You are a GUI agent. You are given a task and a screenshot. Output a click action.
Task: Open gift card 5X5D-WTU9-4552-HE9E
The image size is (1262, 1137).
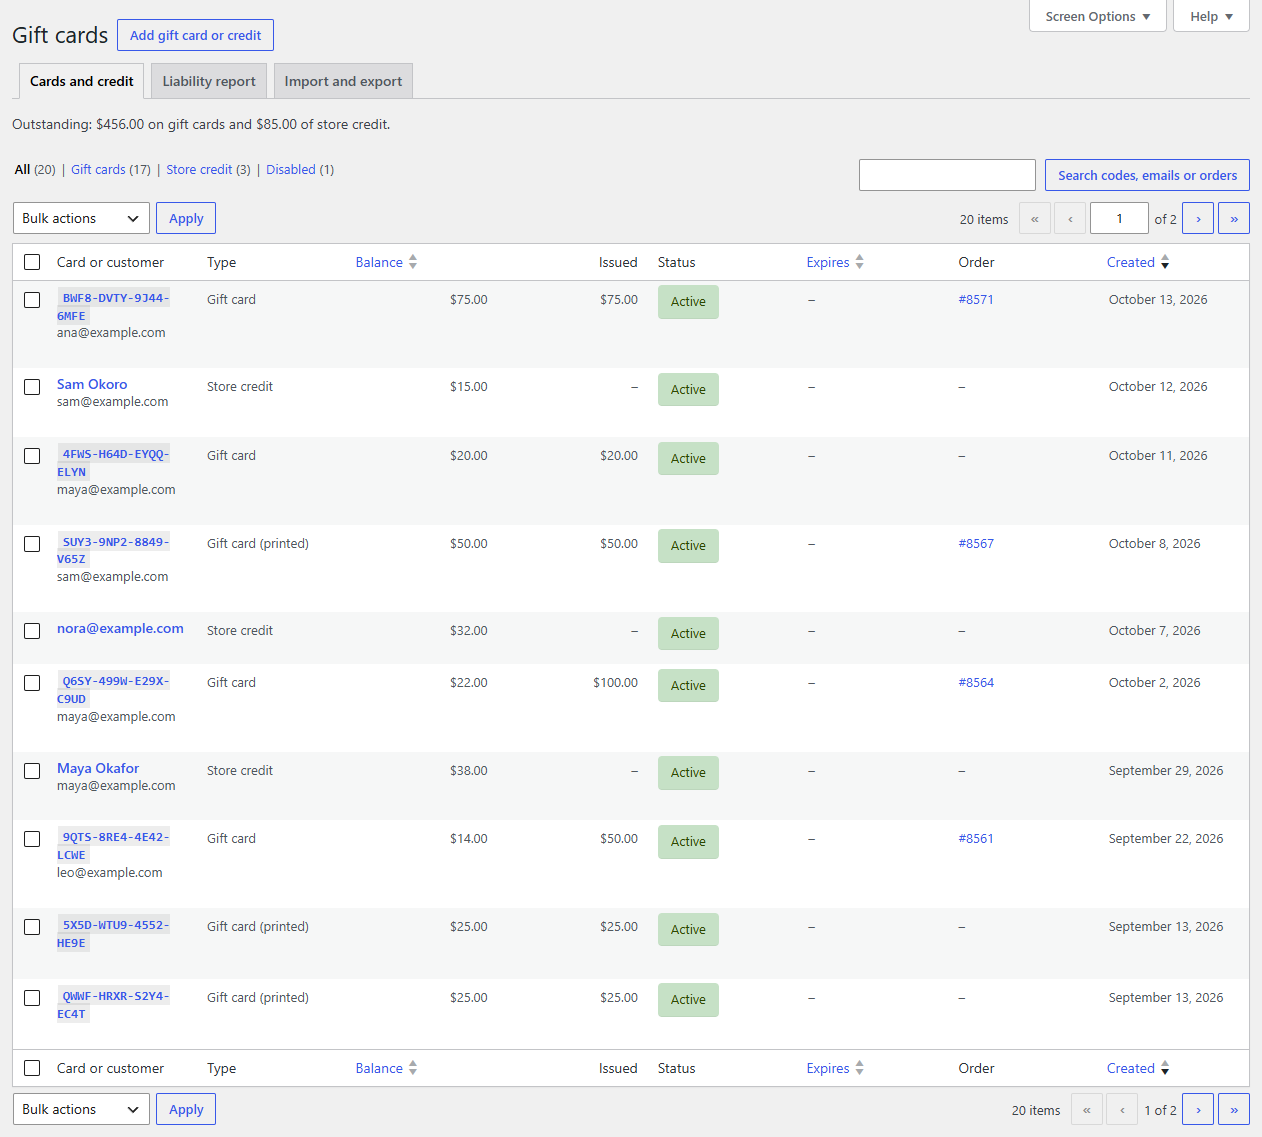pyautogui.click(x=113, y=934)
